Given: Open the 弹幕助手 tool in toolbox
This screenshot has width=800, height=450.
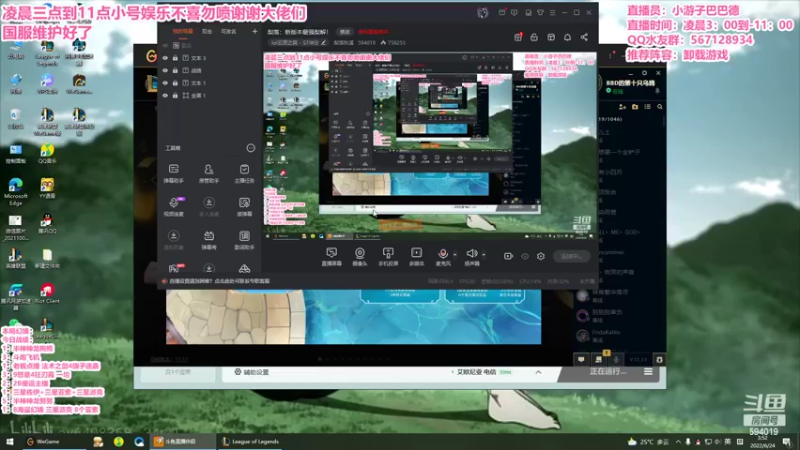Looking at the screenshot, I should 173,173.
